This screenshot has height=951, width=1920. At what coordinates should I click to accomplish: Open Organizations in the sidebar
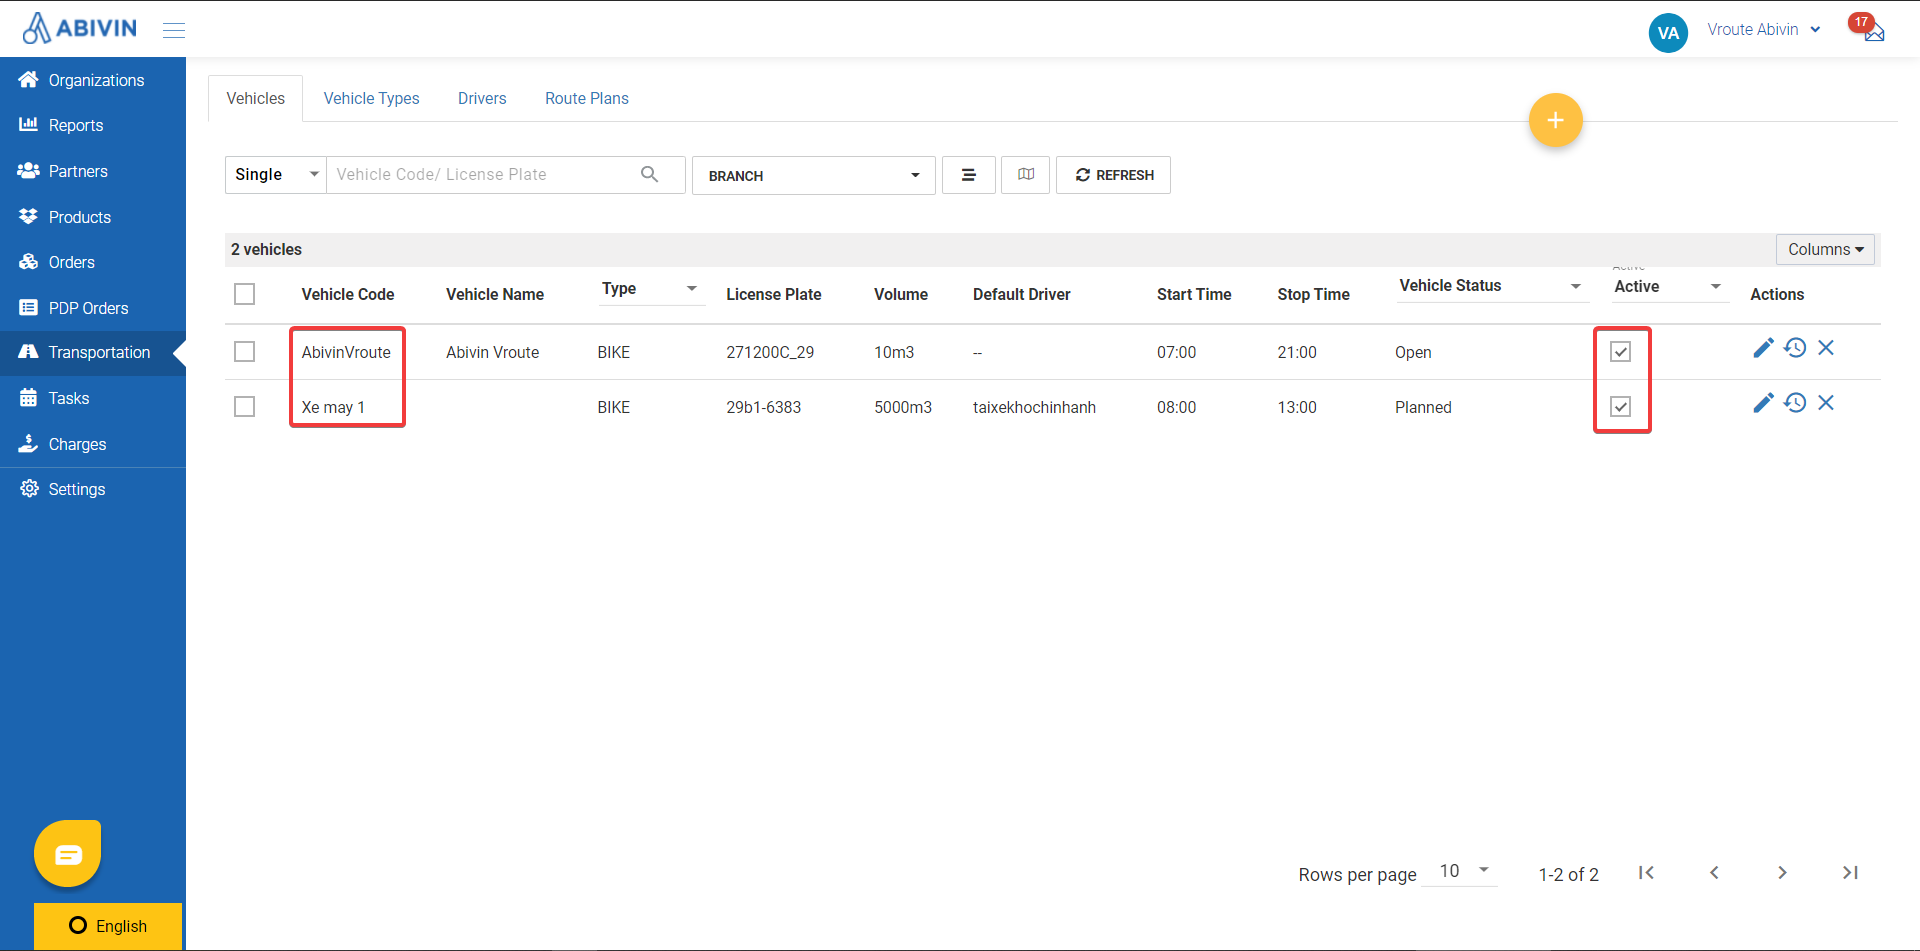coord(93,80)
